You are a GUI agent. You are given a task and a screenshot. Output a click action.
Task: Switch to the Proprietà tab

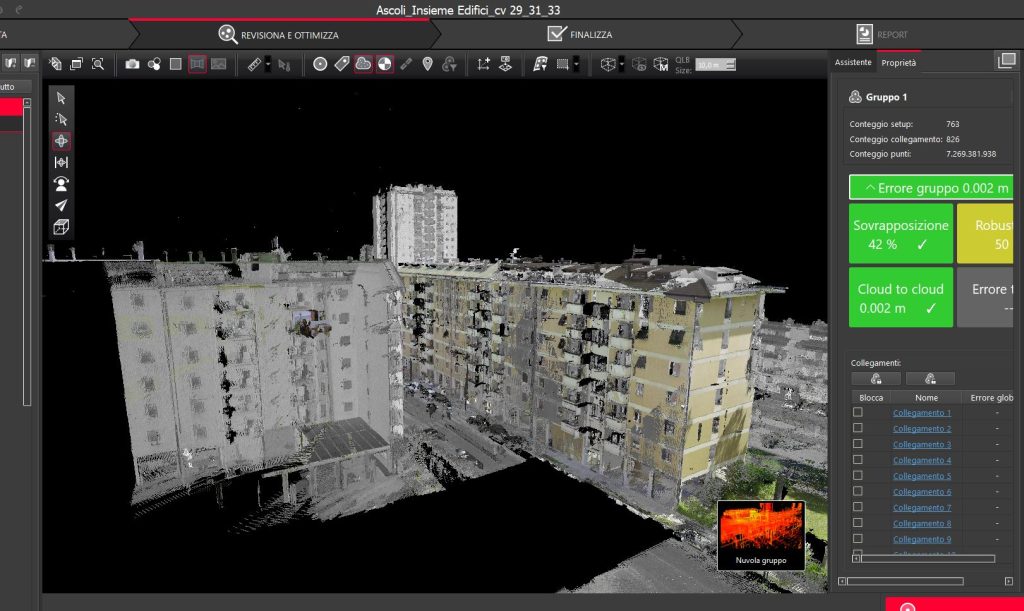[x=899, y=63]
